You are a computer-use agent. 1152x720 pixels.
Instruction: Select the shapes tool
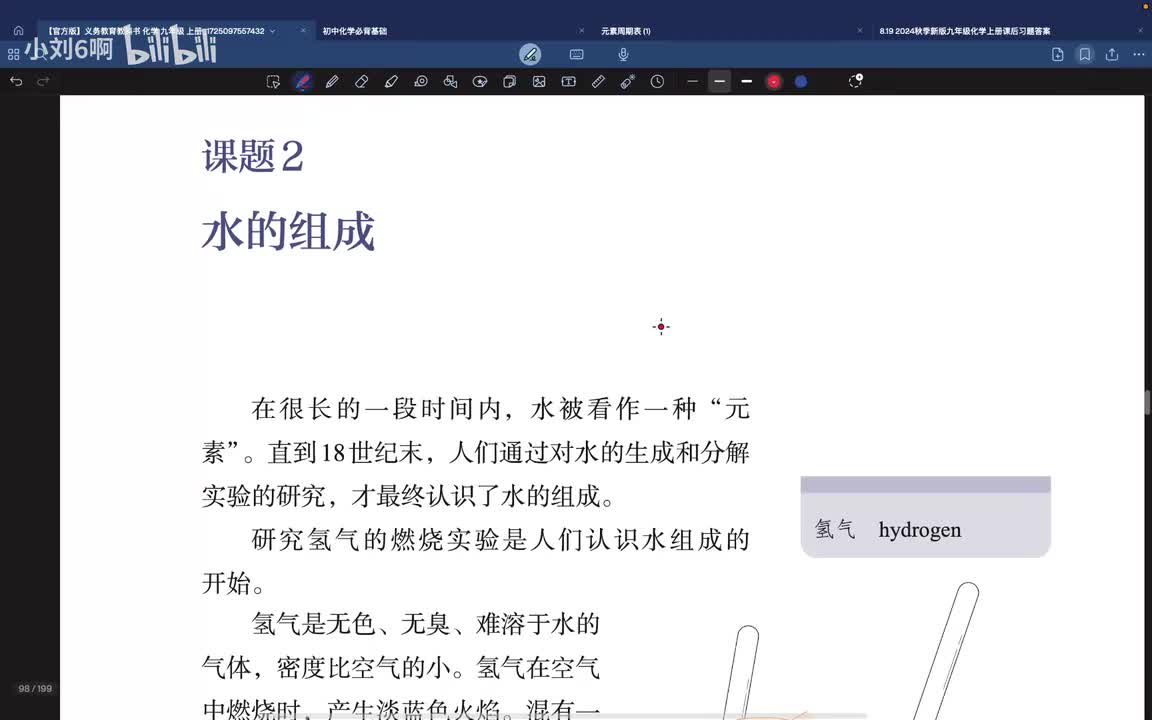[x=450, y=82]
